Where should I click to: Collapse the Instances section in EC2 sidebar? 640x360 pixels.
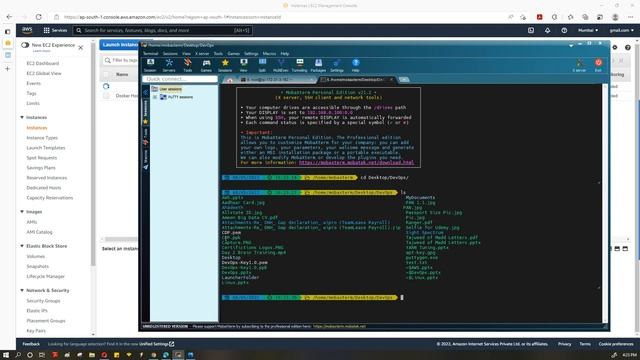pos(22,117)
